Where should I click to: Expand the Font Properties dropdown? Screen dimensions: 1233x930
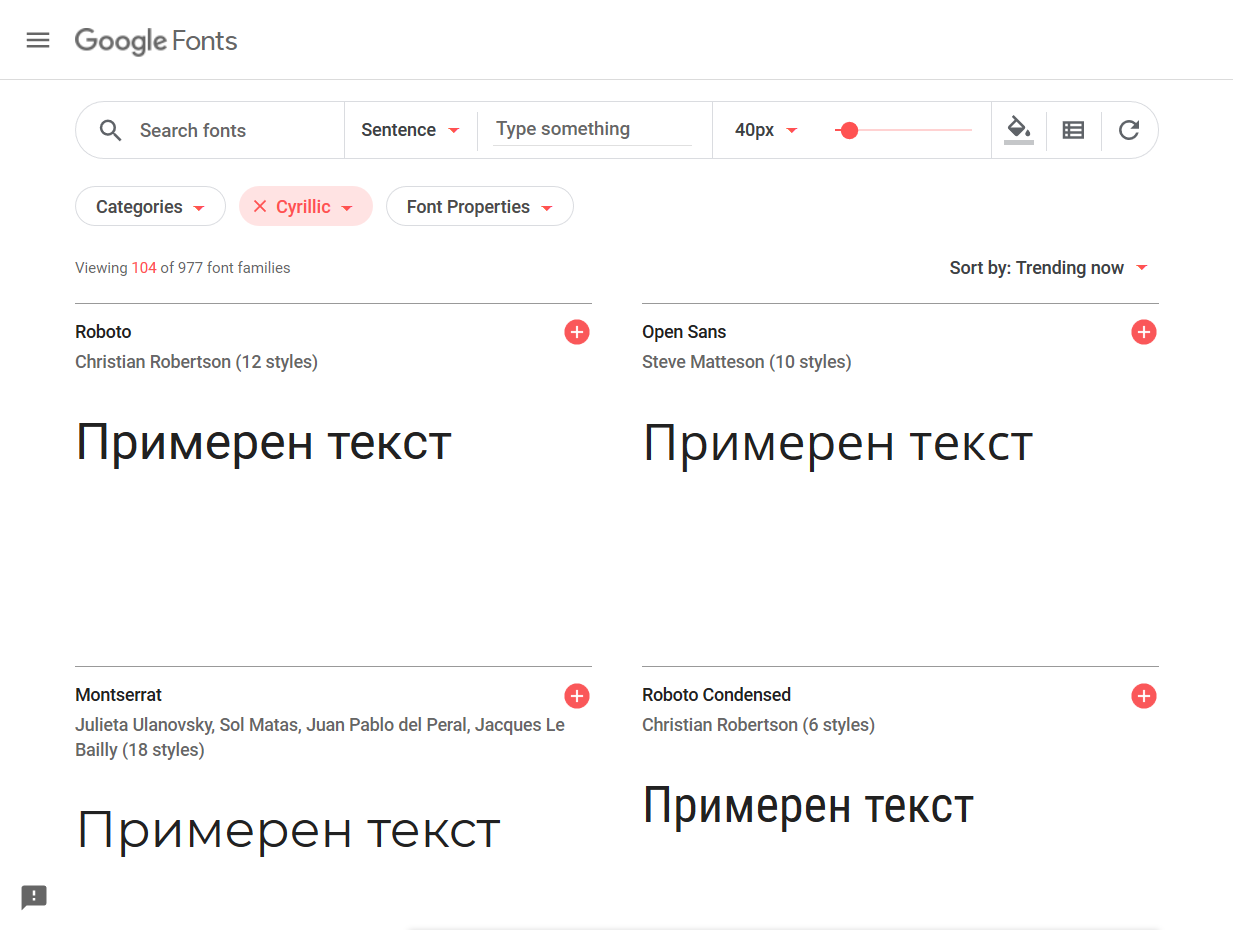coord(480,207)
